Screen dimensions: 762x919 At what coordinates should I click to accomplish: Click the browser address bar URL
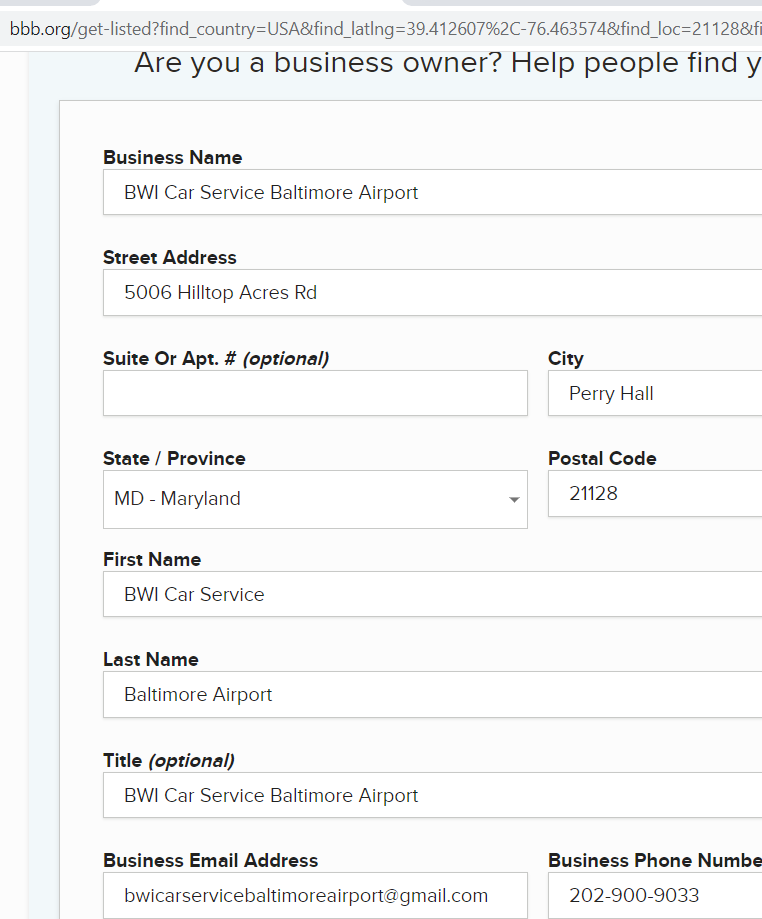[x=385, y=28]
